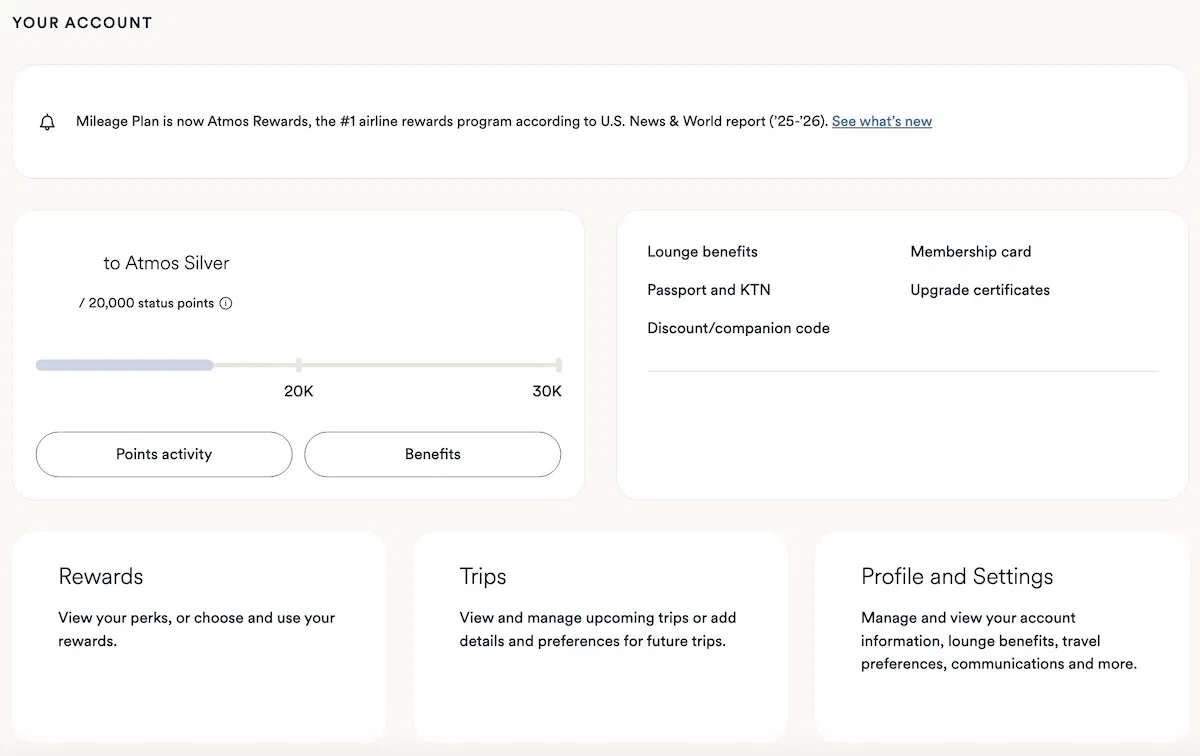Open Lounge benefits

pyautogui.click(x=702, y=252)
